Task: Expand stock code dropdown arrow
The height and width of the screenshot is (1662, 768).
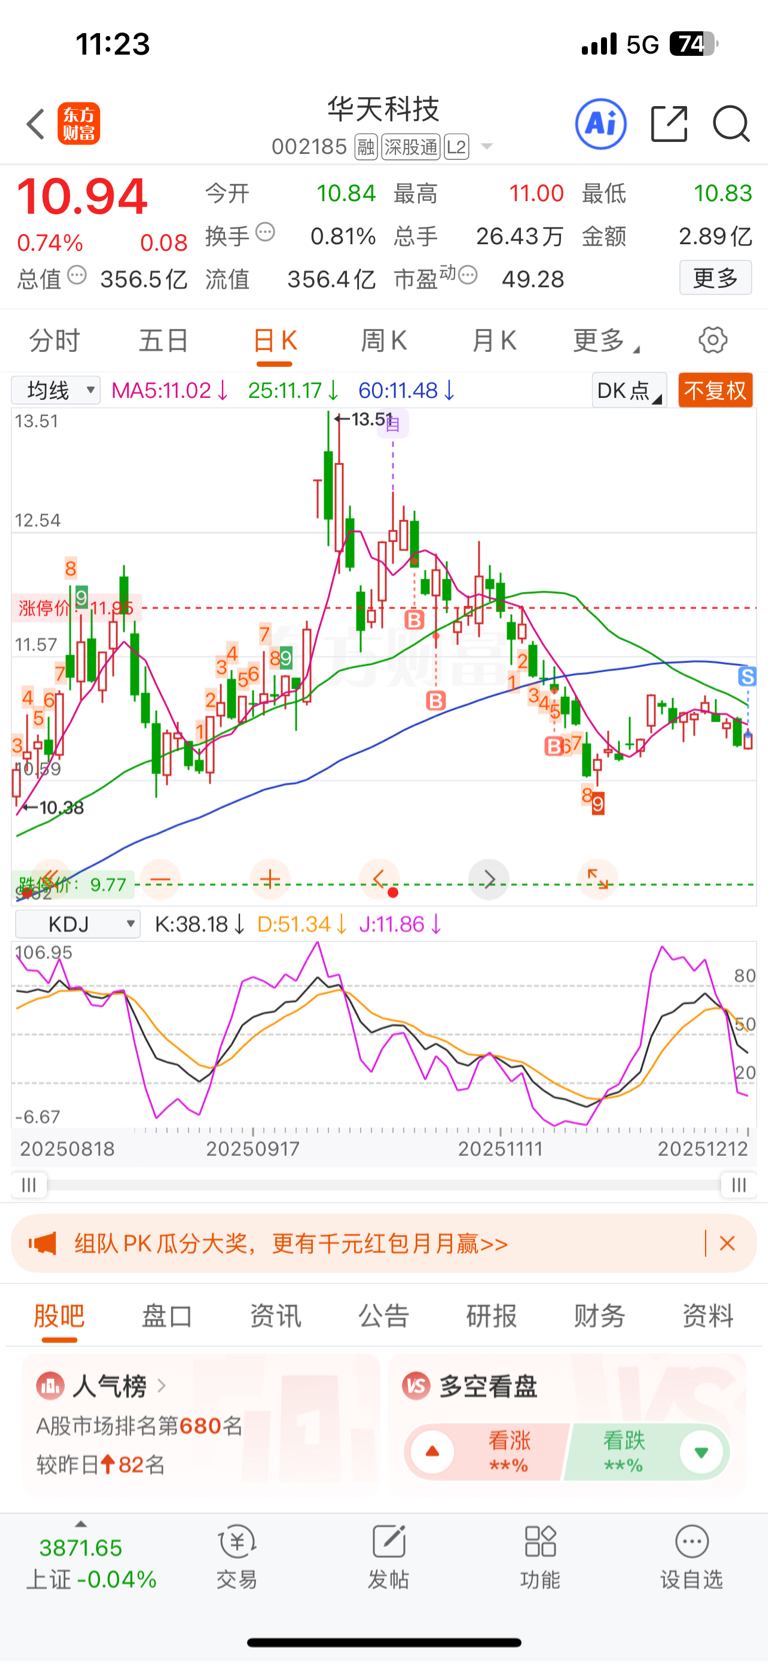Action: 487,147
